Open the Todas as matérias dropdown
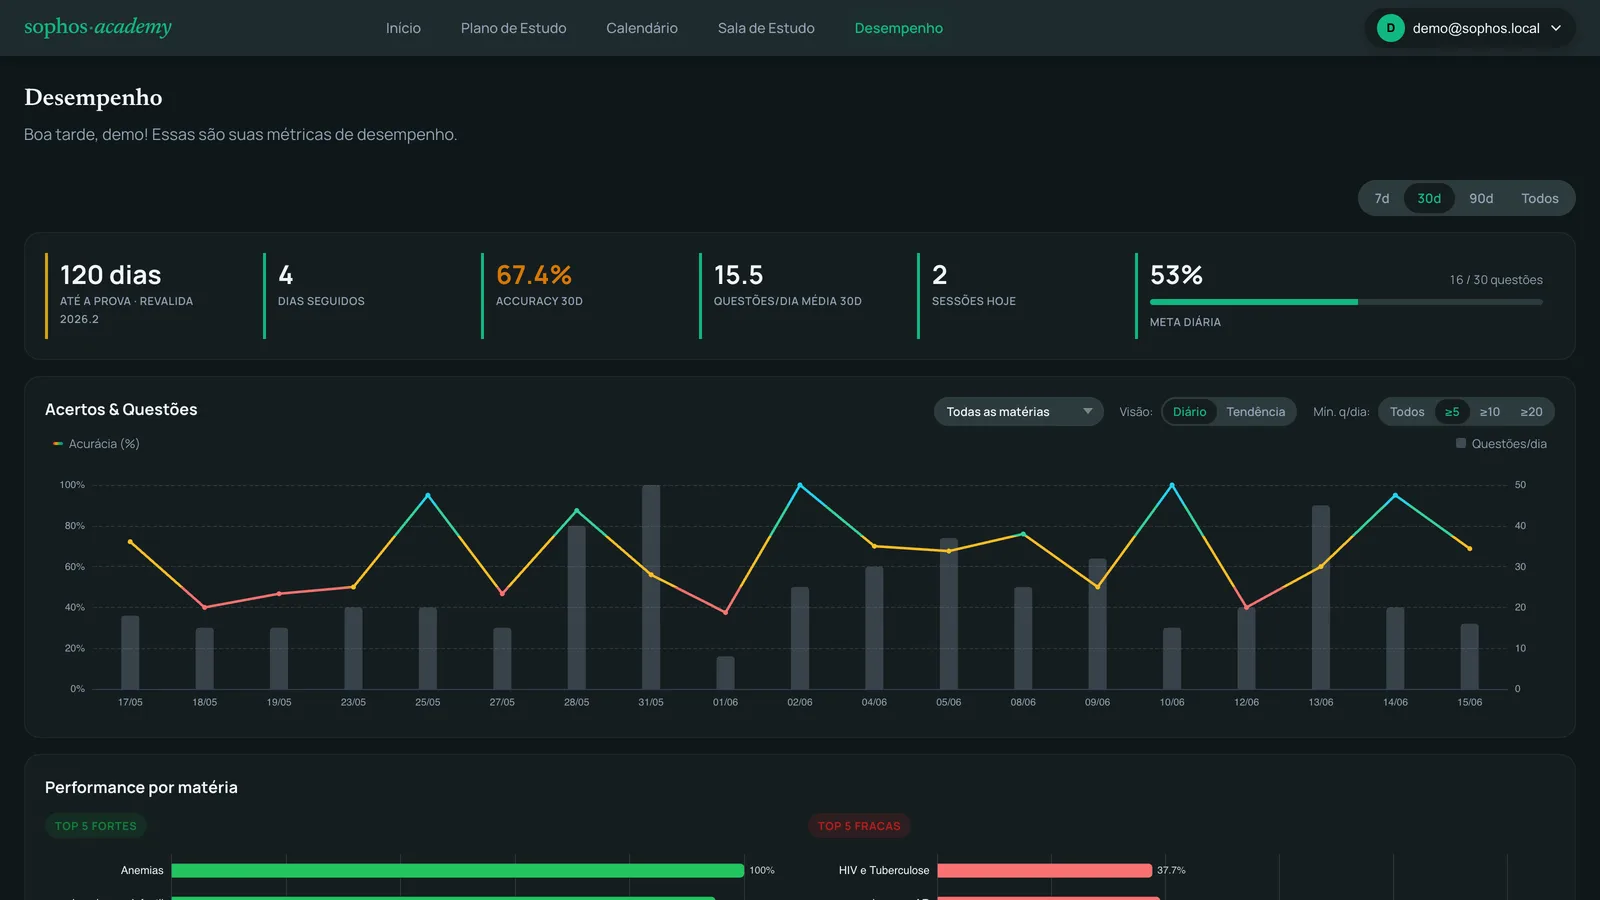The height and width of the screenshot is (900, 1600). pyautogui.click(x=1018, y=412)
